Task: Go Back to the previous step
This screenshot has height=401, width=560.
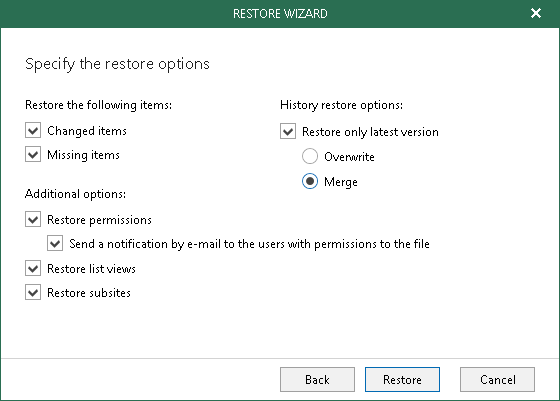Action: (x=317, y=379)
